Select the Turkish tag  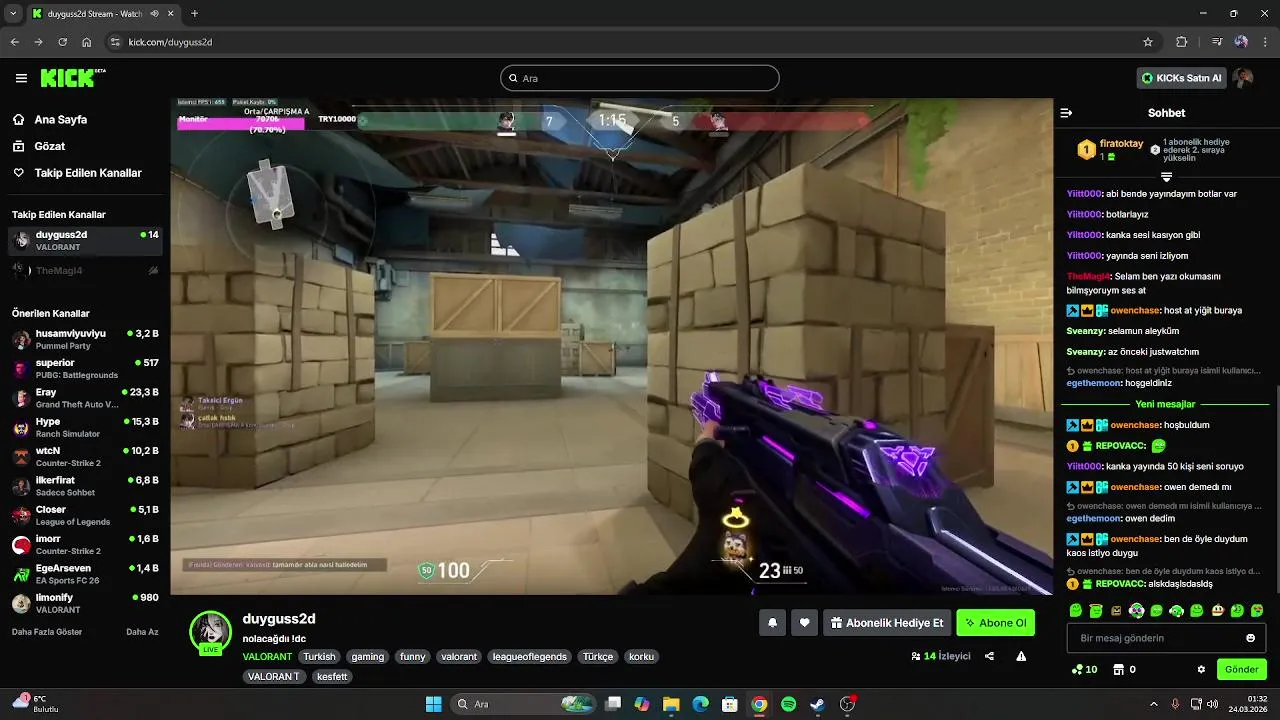(320, 657)
